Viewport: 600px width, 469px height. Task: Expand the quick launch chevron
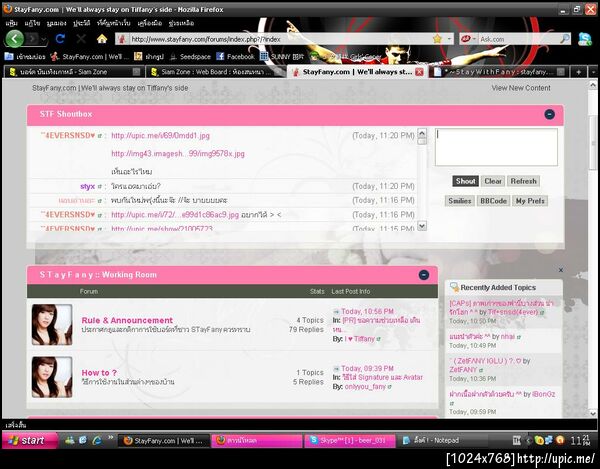[111, 437]
